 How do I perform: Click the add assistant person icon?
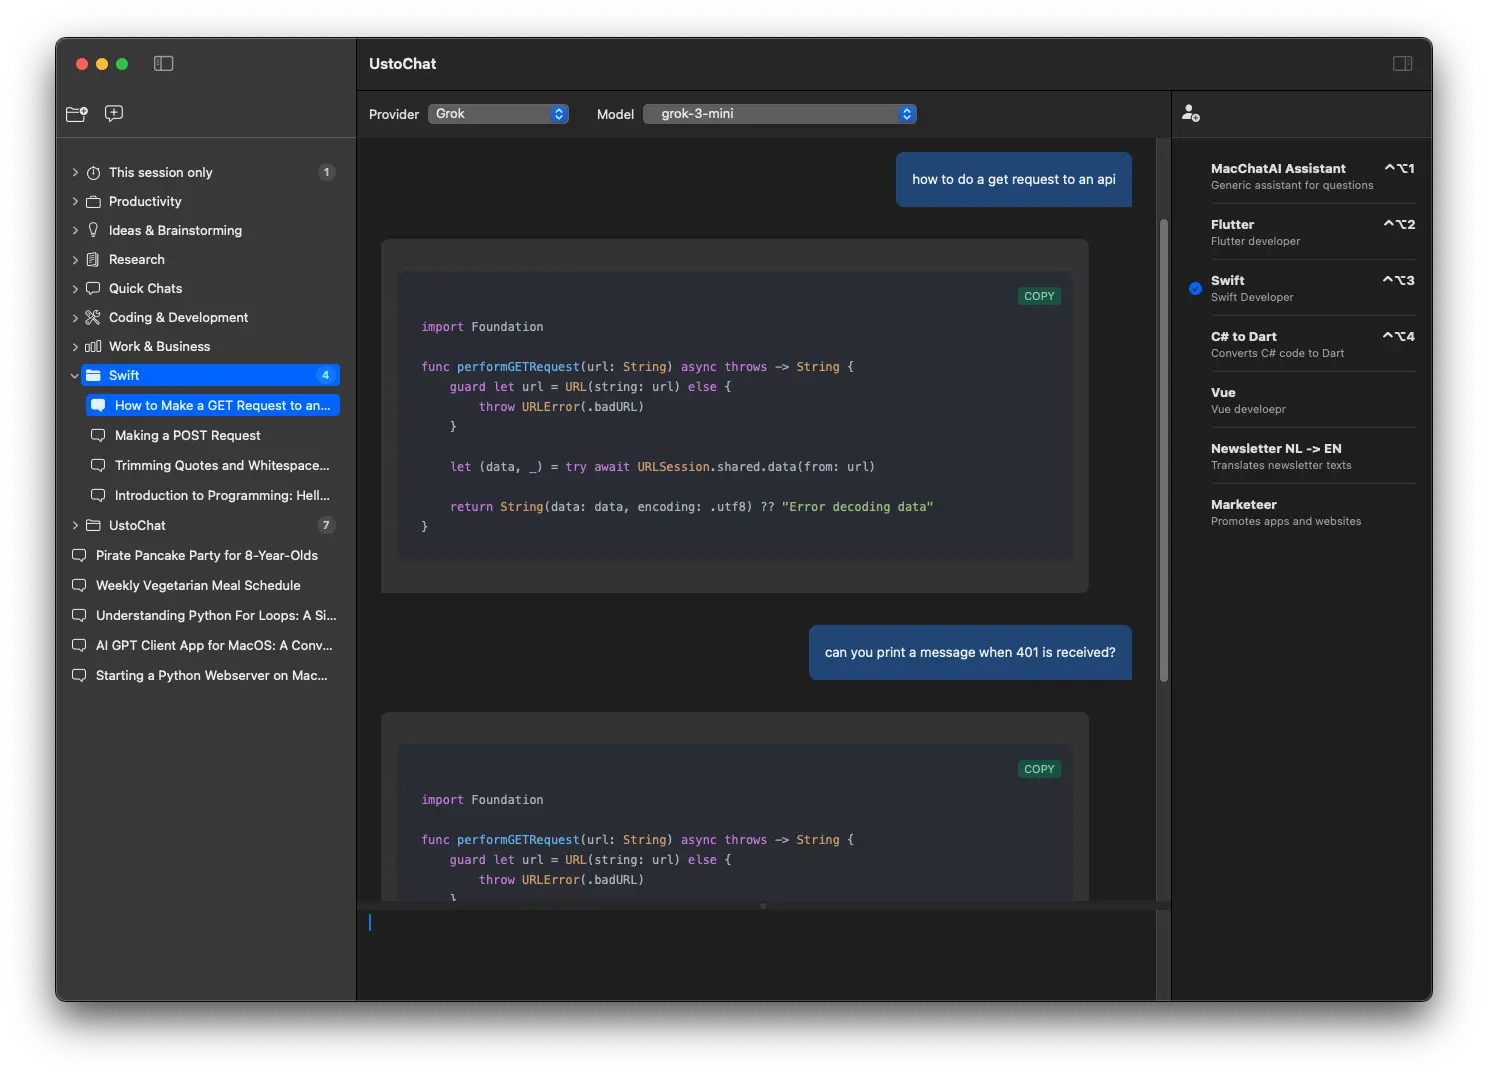tap(1190, 114)
